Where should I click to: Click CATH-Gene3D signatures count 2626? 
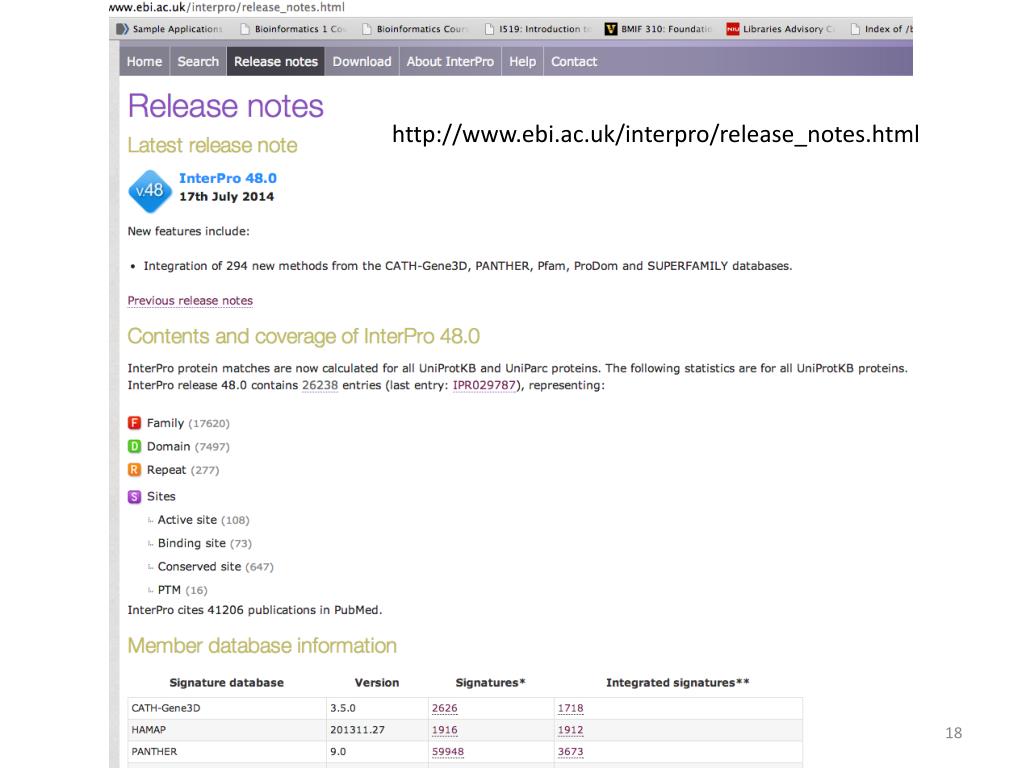[x=445, y=708]
